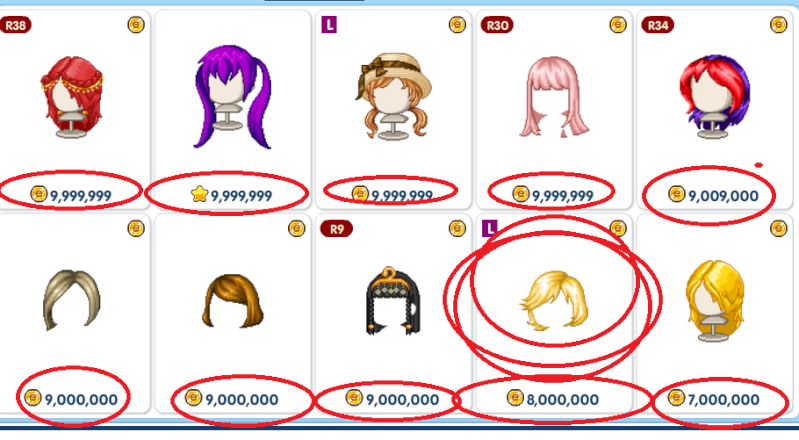Image resolution: width=799 pixels, height=440 pixels.
Task: Choose the straw hat ginger hair item
Action: point(393,96)
